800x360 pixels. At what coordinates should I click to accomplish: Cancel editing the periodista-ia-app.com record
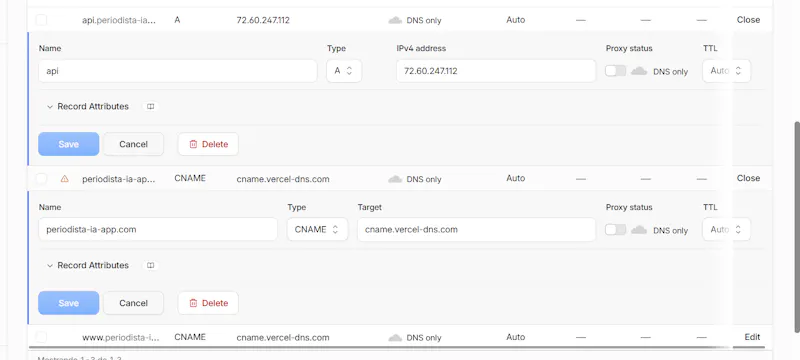pyautogui.click(x=133, y=303)
